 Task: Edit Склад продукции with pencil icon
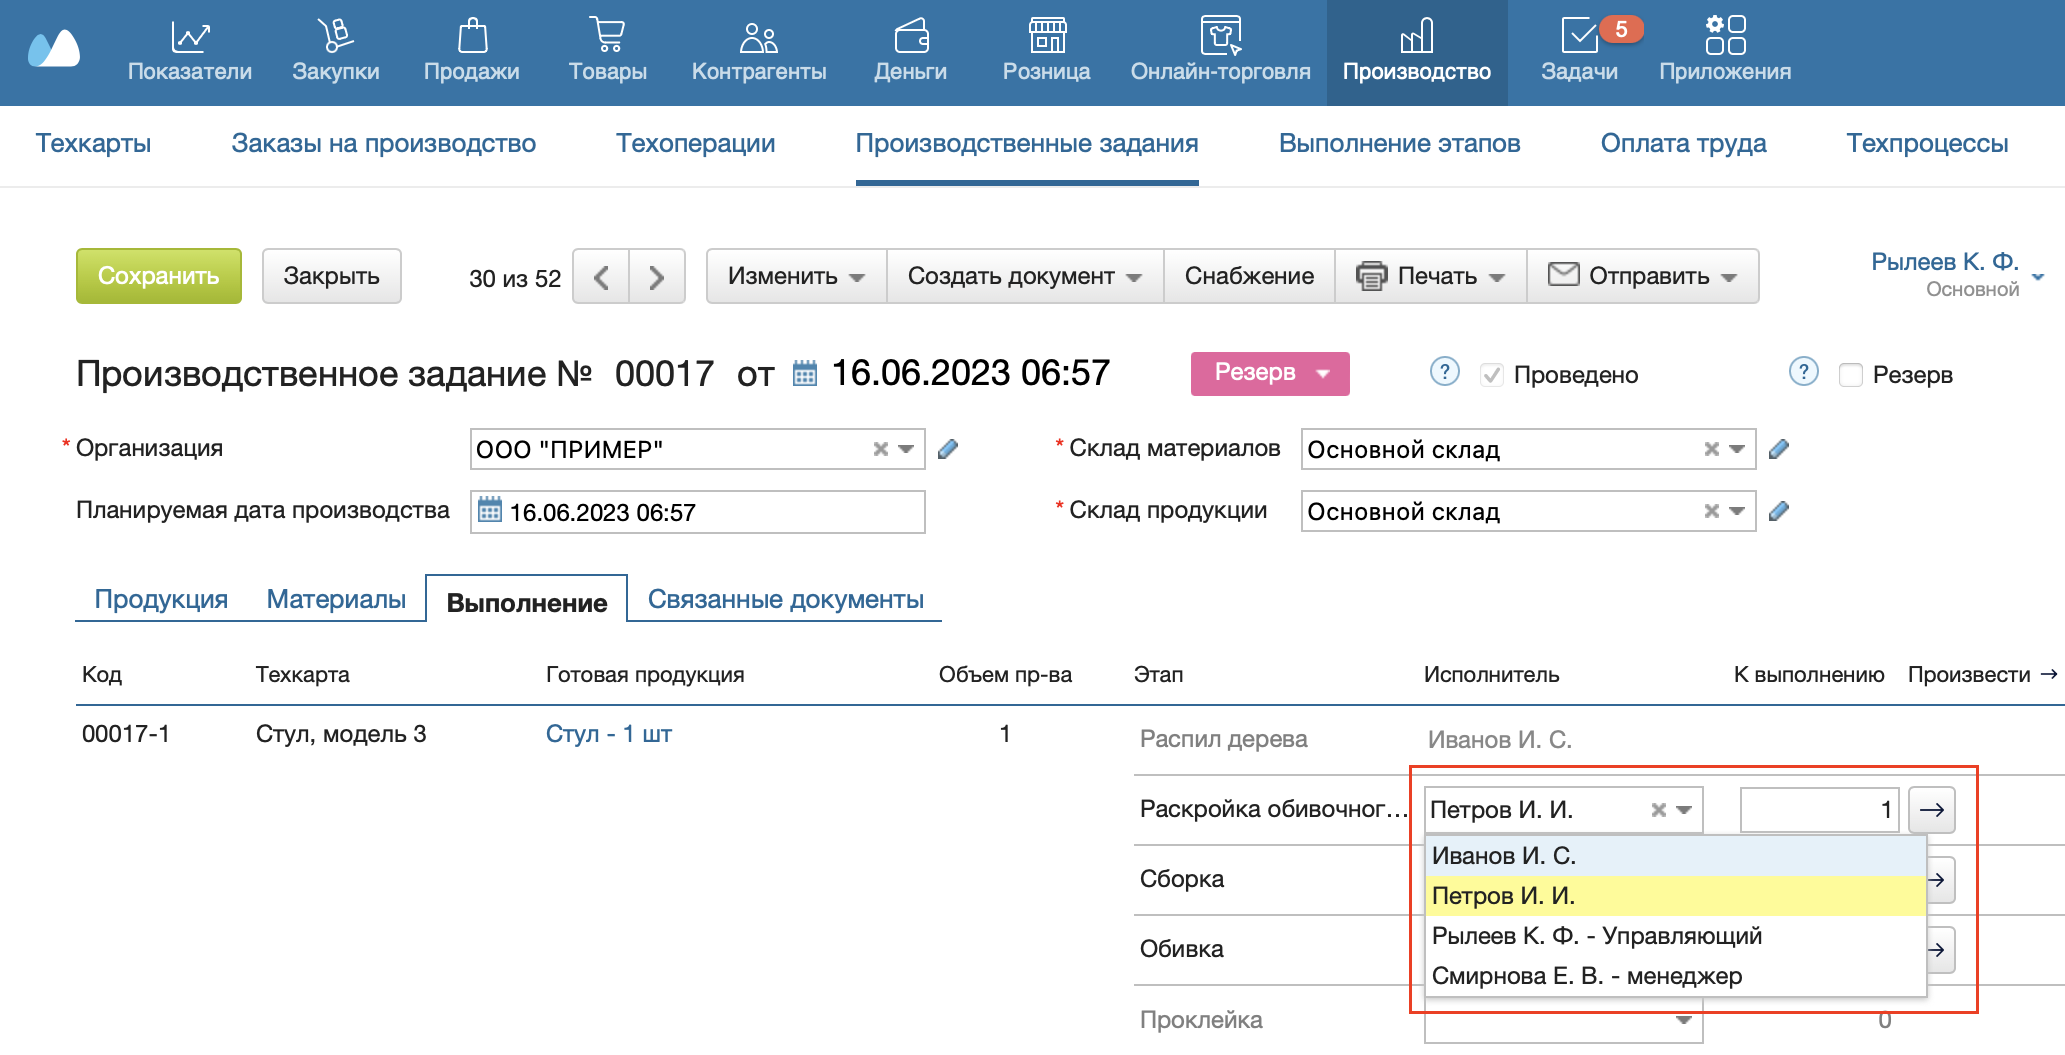[1778, 511]
